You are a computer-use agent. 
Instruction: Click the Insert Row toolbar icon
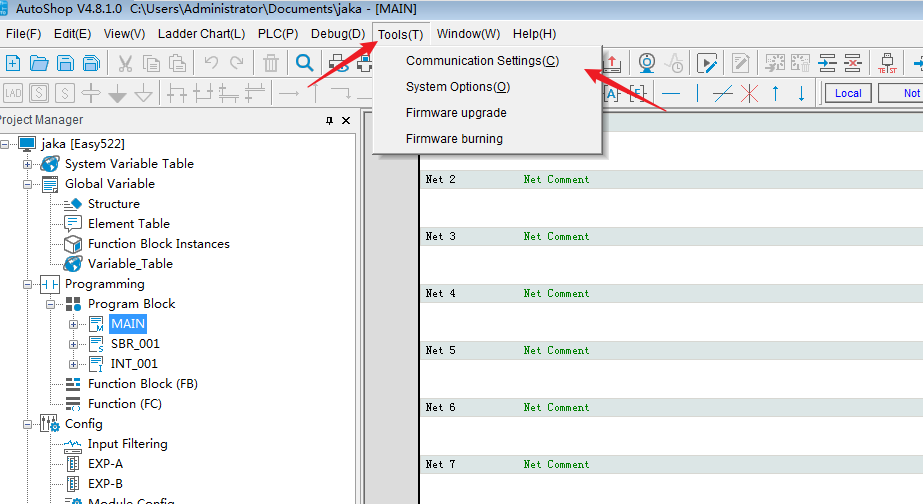[827, 63]
